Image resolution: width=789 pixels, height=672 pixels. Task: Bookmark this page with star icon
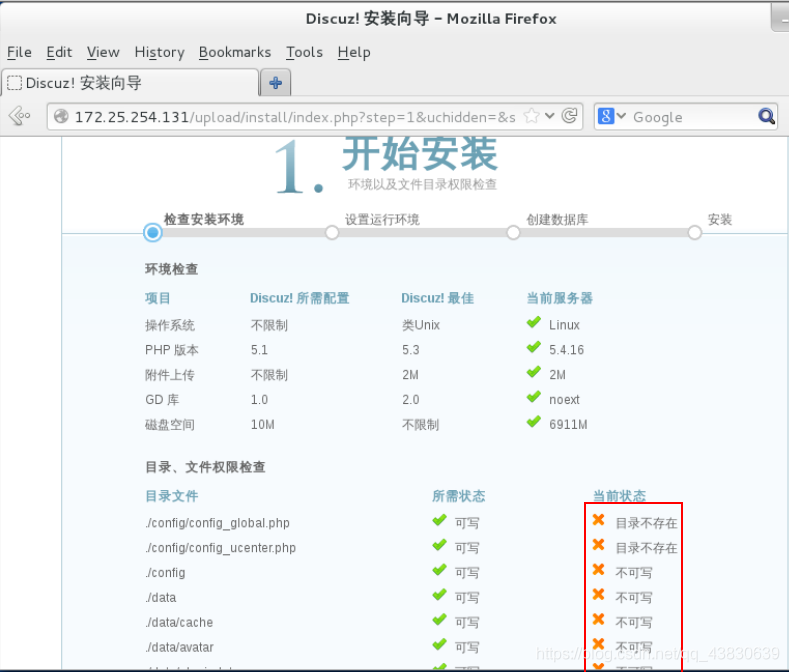pyautogui.click(x=531, y=116)
